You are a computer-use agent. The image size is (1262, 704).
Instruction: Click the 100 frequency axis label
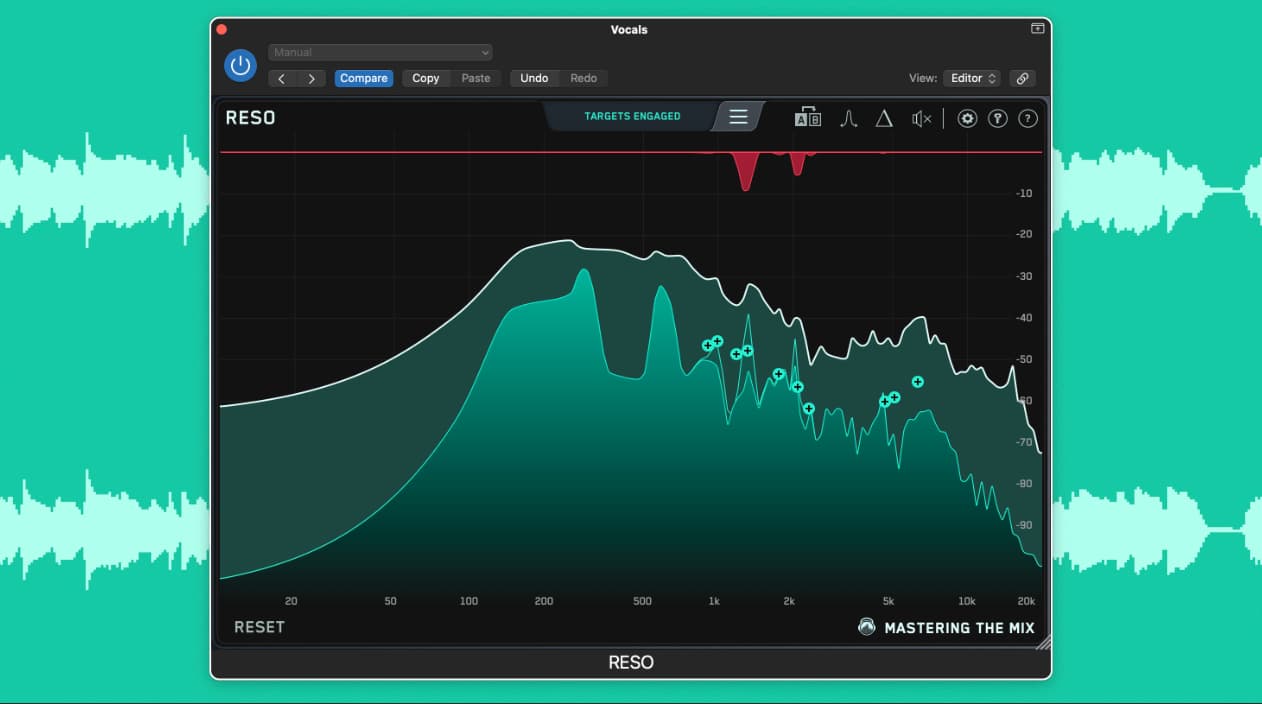(x=469, y=601)
